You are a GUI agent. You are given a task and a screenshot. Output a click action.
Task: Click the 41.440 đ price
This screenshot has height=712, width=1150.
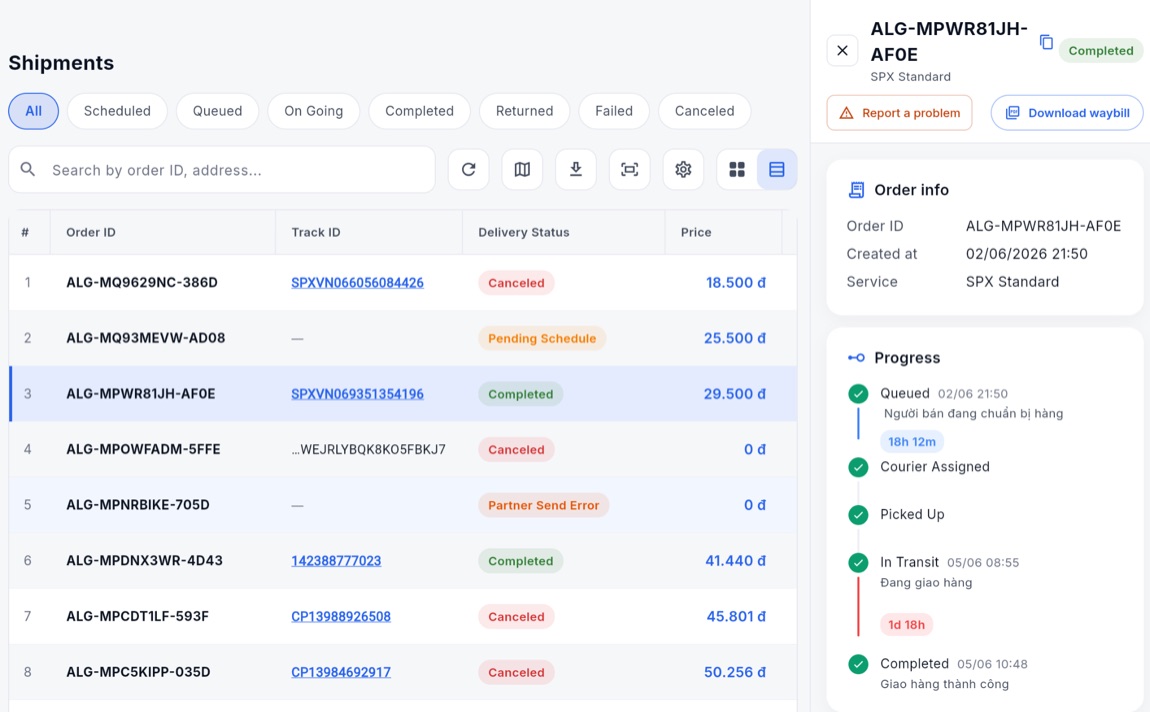click(x=736, y=561)
